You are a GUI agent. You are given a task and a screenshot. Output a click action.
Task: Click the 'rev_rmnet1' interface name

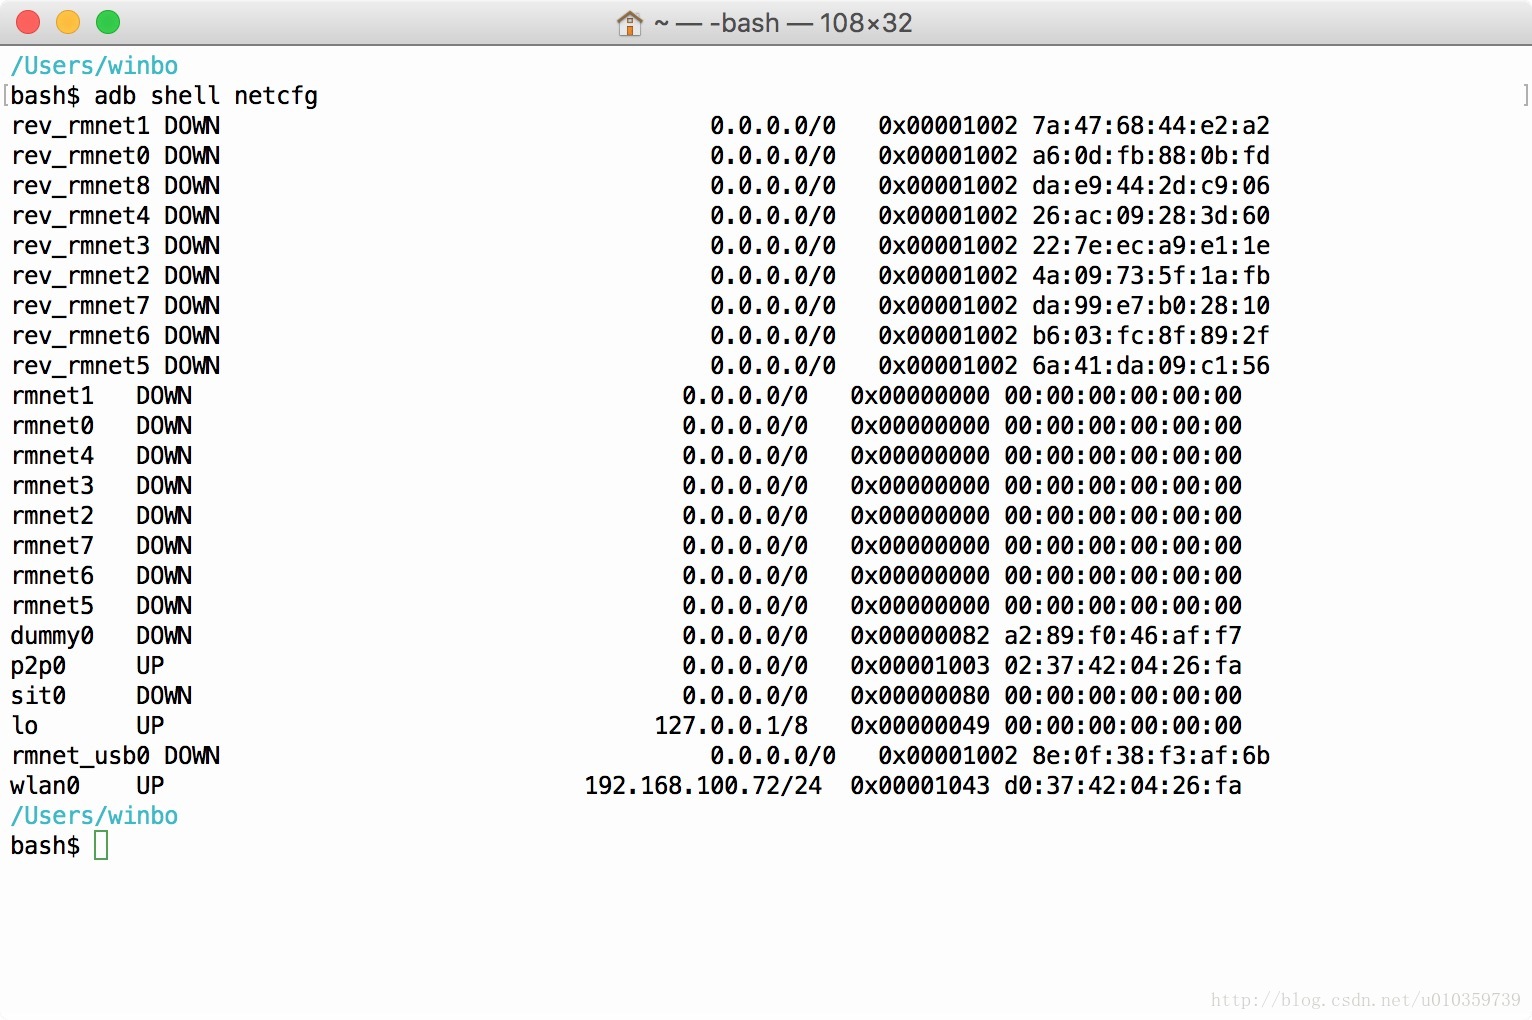(80, 126)
